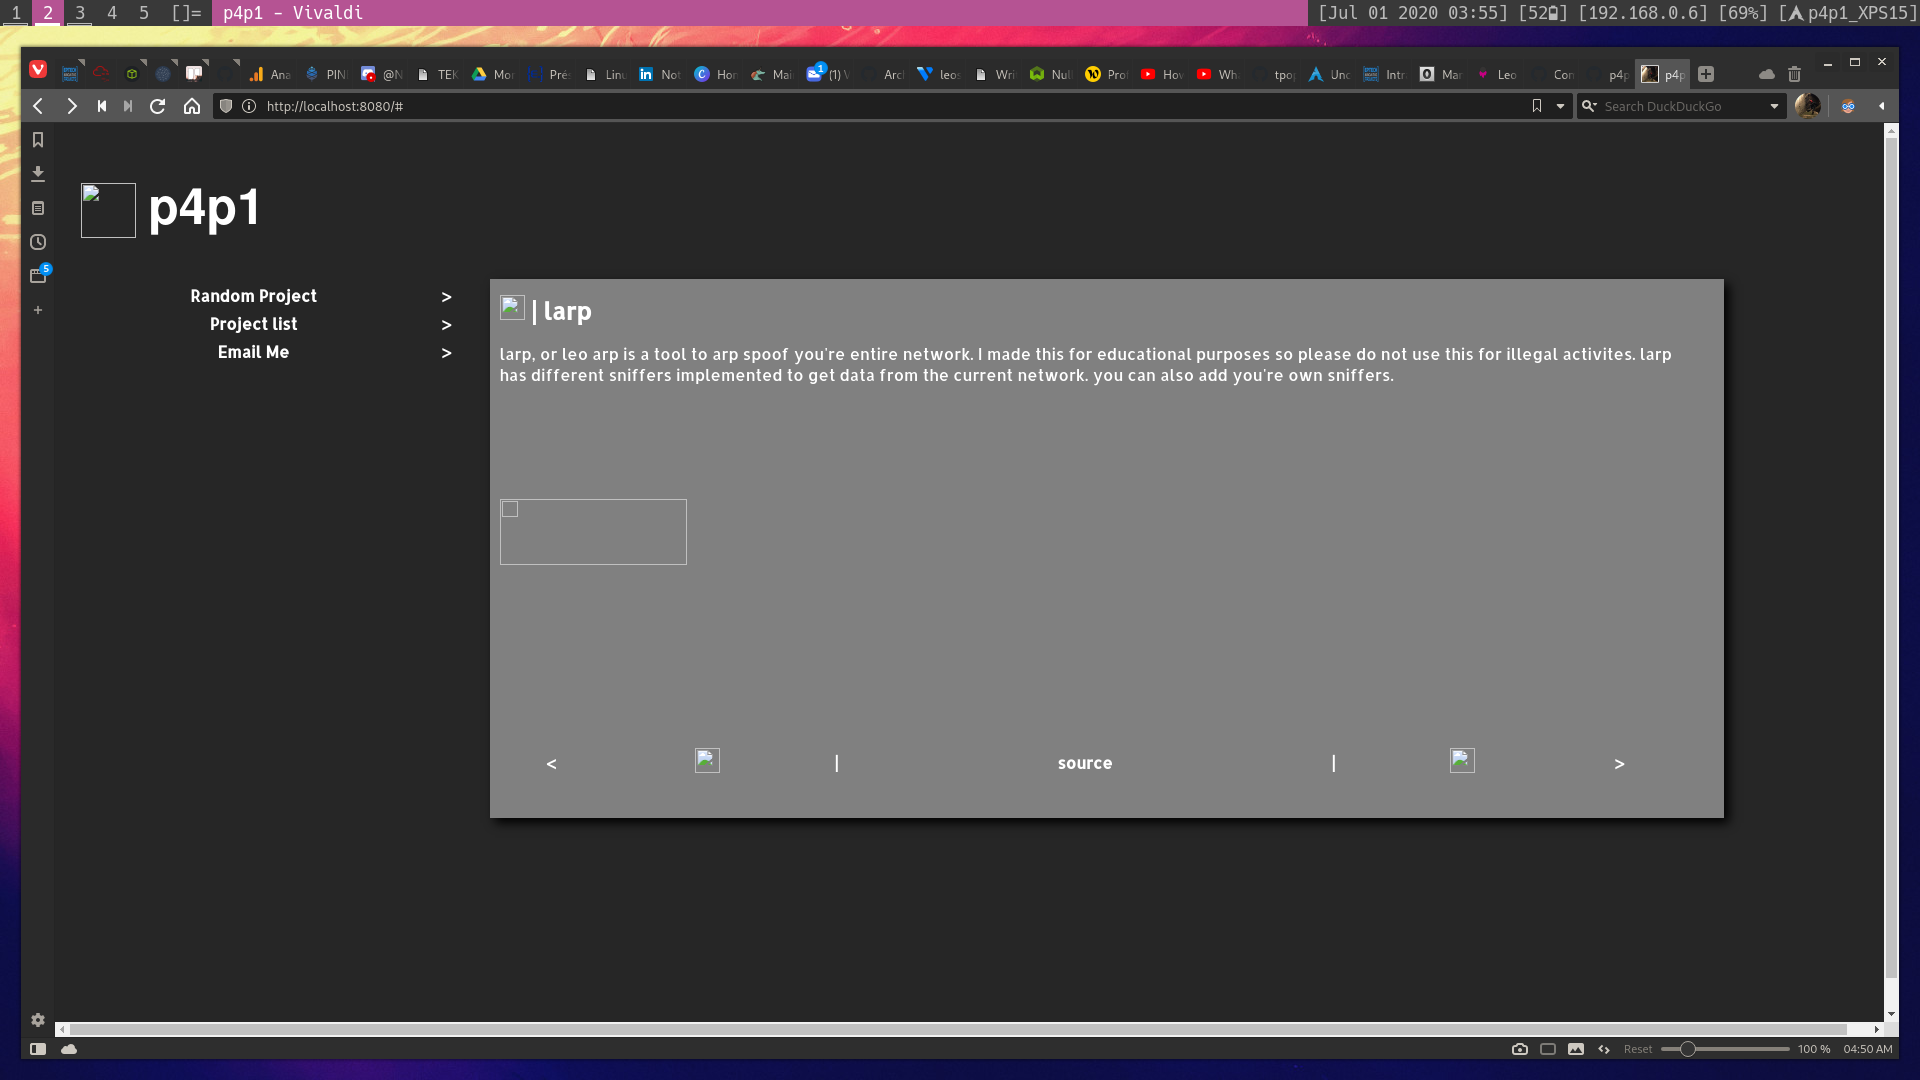This screenshot has width=1920, height=1080.
Task: Open the Vivaldi menu icon
Action: [x=38, y=69]
